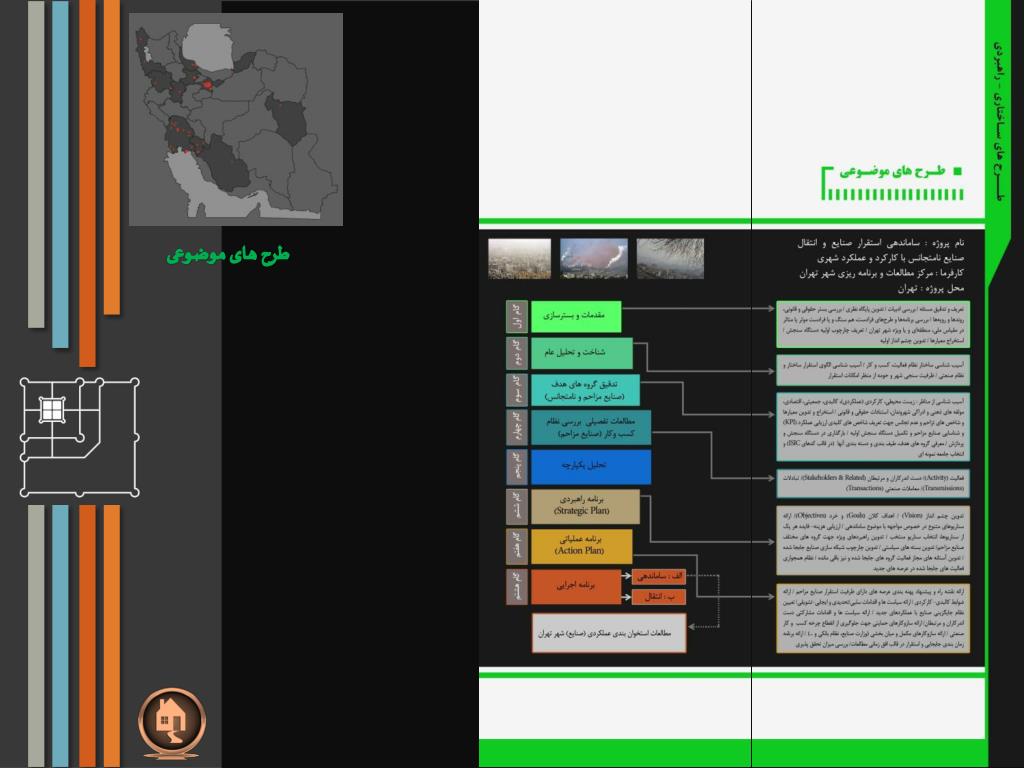The width and height of the screenshot is (1024, 768).
Task: Open the third photo with tree branches
Action: (670, 259)
